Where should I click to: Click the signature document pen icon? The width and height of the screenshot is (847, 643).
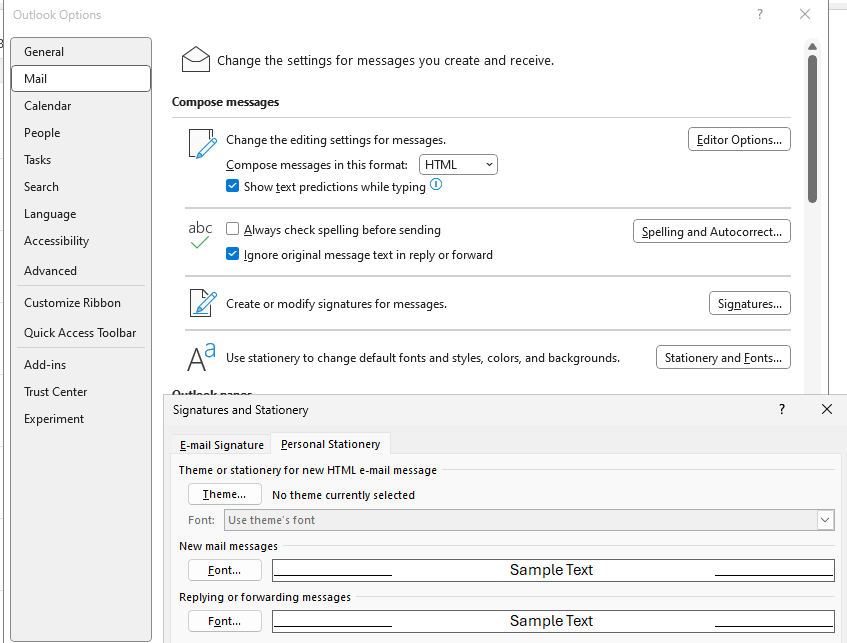tap(203, 303)
